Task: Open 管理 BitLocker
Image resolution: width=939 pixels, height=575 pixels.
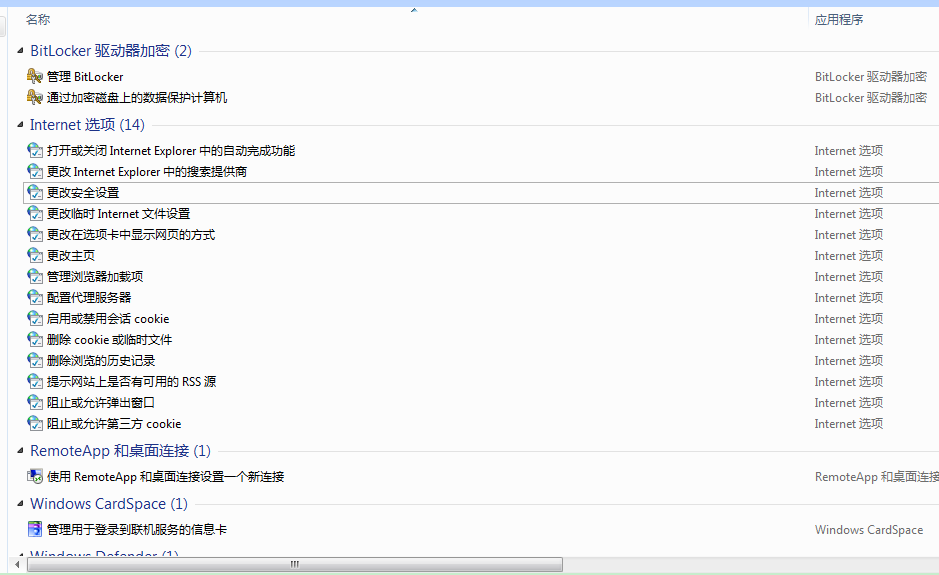Action: pos(85,77)
